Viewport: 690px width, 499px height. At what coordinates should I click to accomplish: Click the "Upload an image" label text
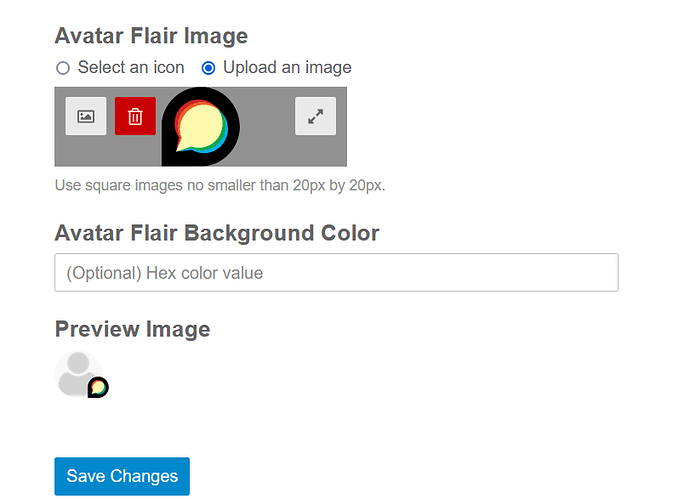(287, 67)
